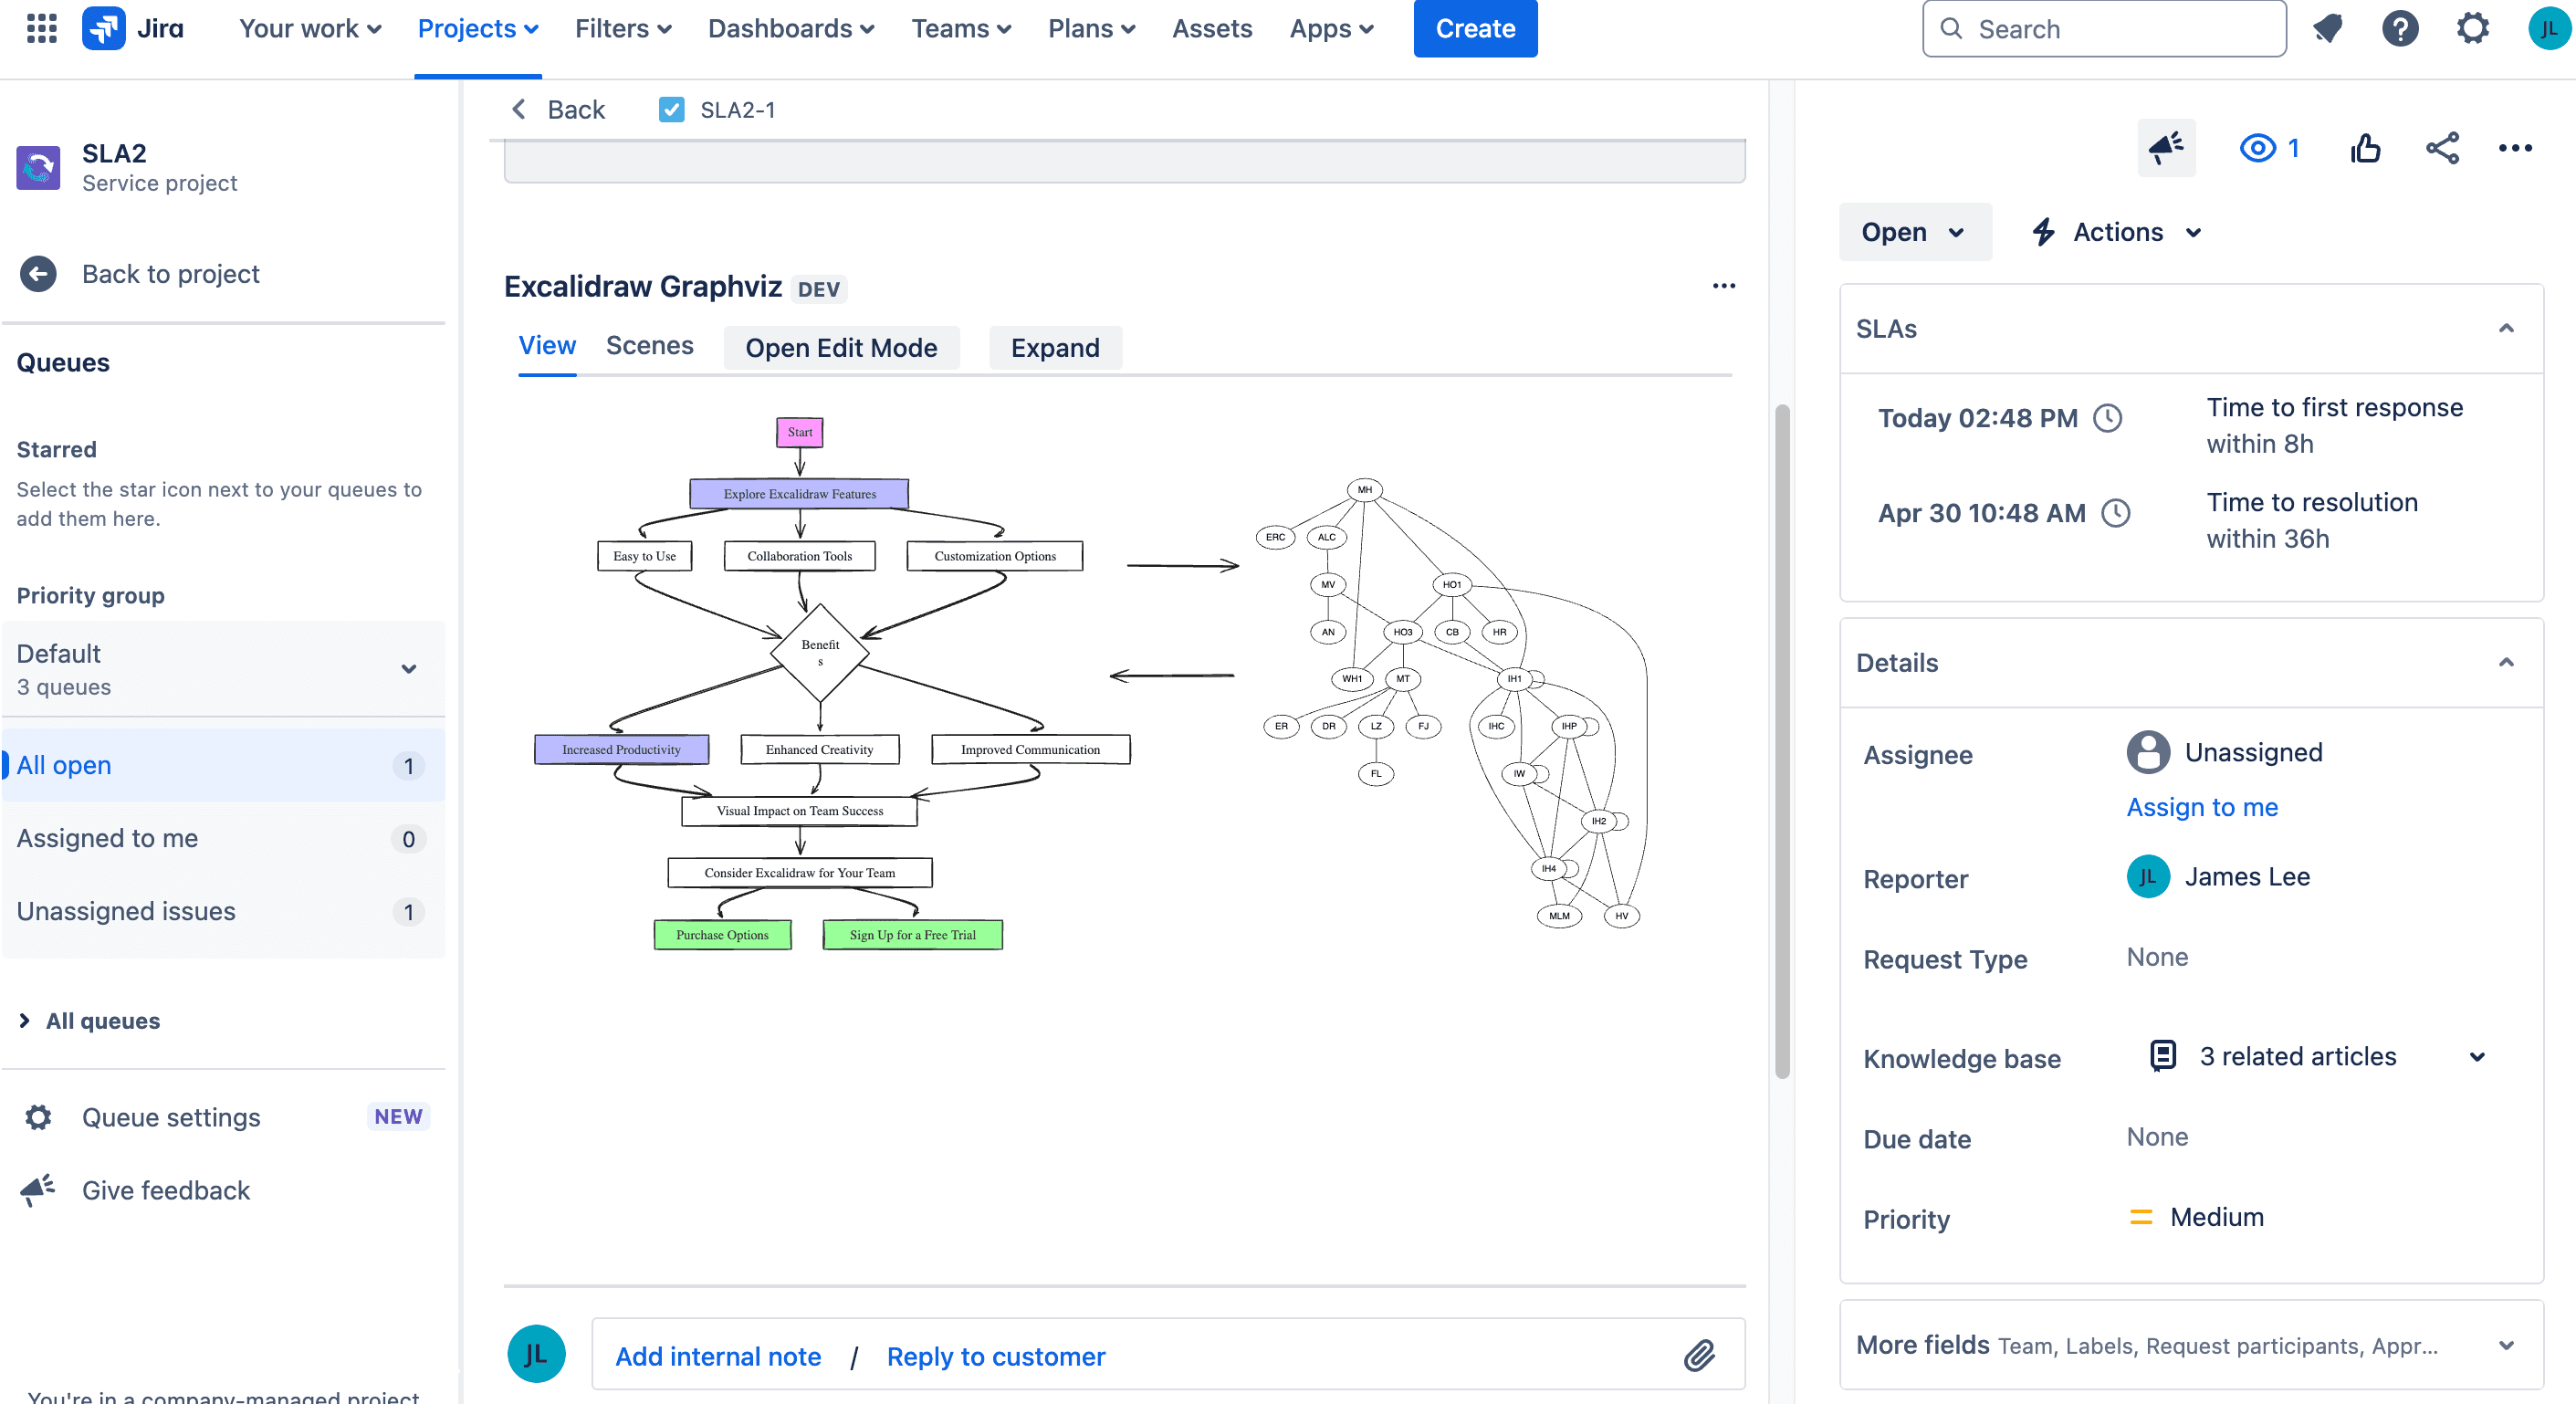This screenshot has width=2576, height=1404.
Task: Click the Actions lightning bolt icon
Action: coord(2044,232)
